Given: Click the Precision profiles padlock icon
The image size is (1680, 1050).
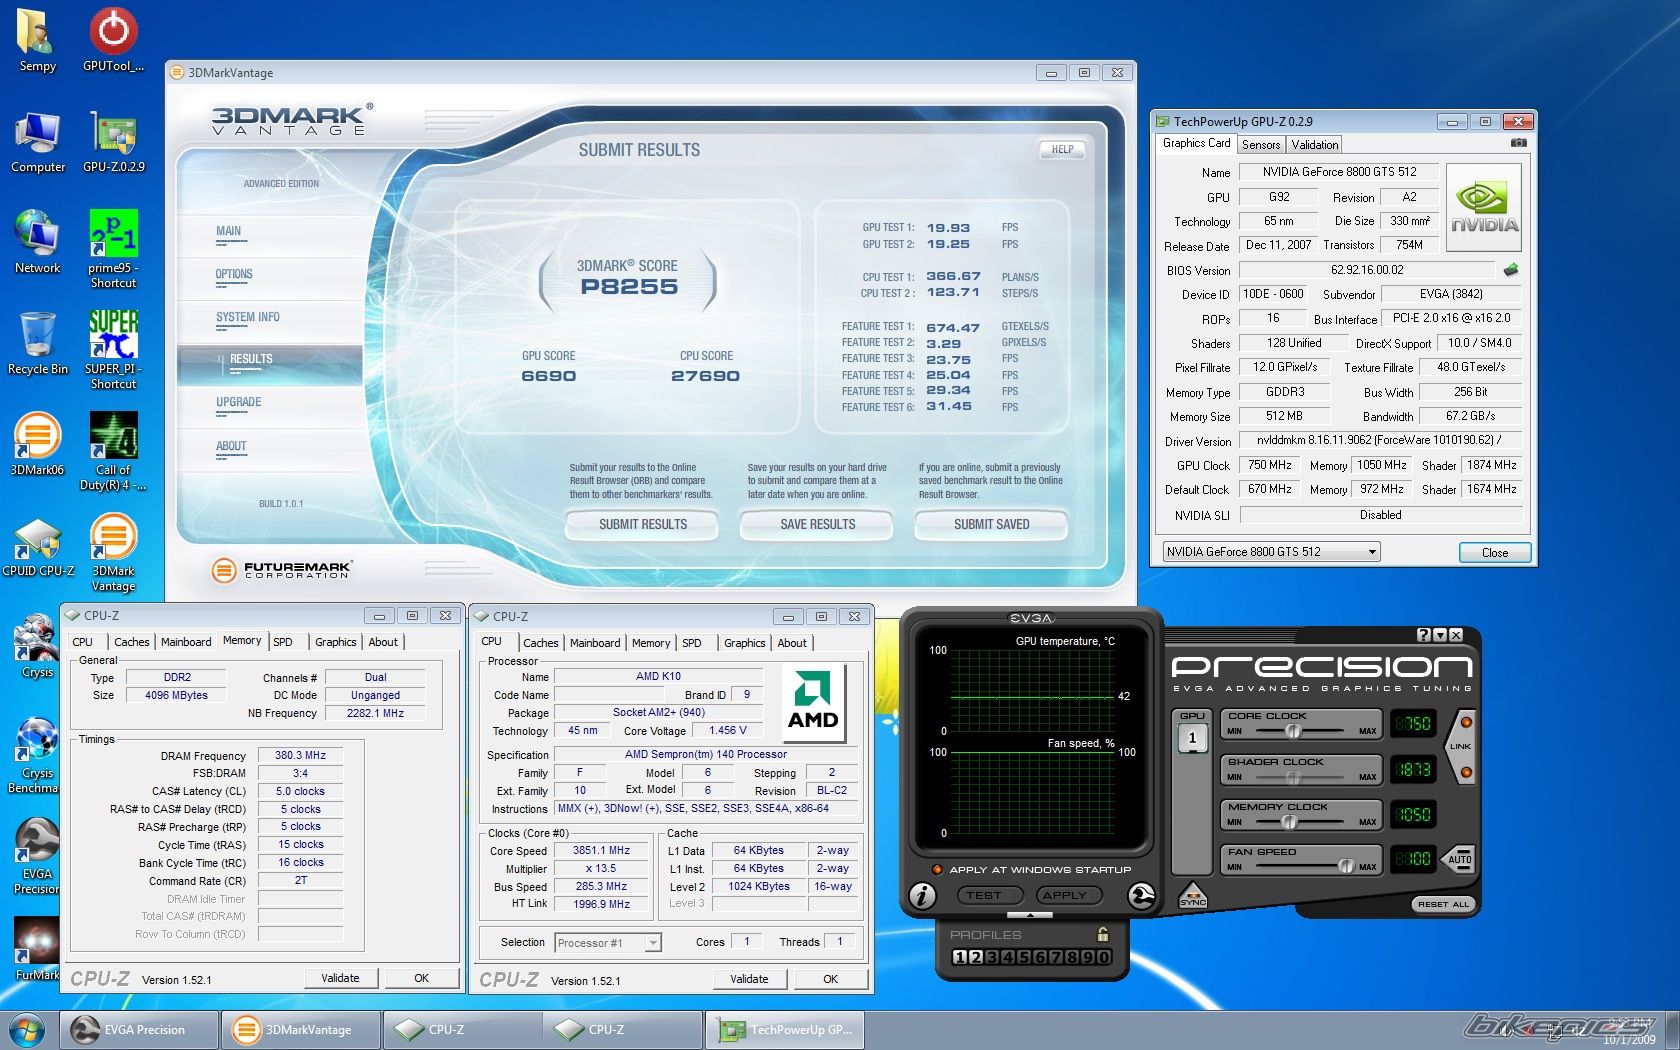Looking at the screenshot, I should (x=1102, y=934).
